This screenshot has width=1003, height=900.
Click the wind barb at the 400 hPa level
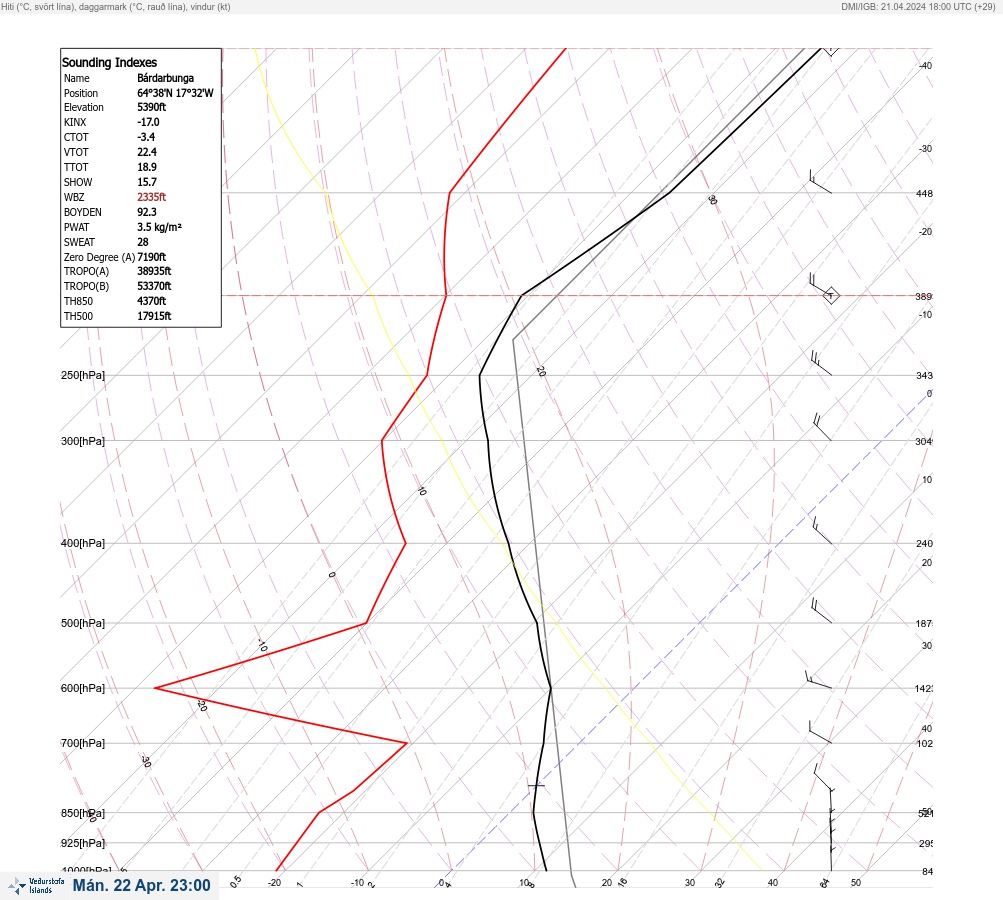click(822, 530)
